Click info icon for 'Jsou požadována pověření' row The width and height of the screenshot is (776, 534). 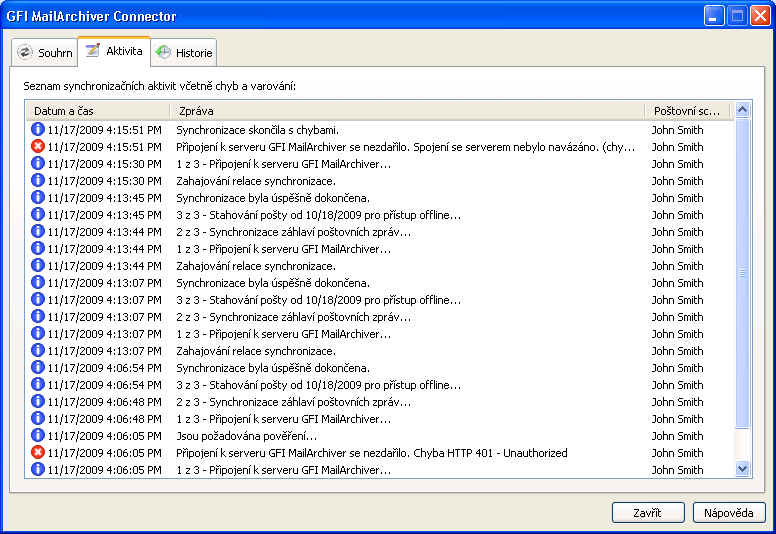[38, 435]
